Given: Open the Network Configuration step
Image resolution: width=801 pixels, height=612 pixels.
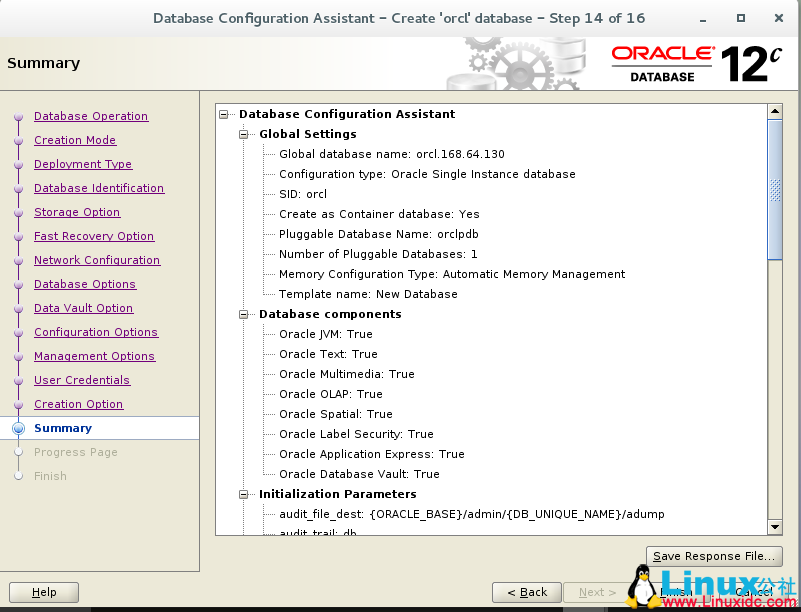Looking at the screenshot, I should click(x=96, y=260).
